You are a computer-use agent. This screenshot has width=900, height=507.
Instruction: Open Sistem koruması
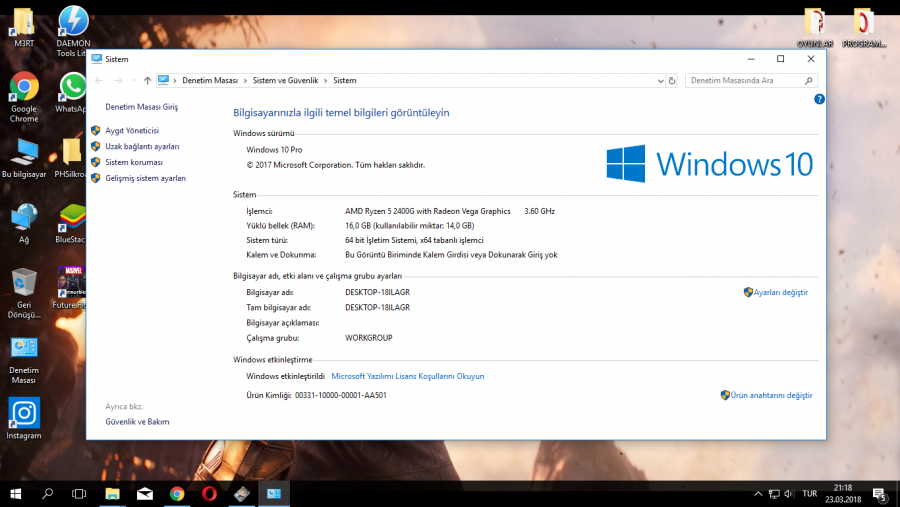pos(133,162)
